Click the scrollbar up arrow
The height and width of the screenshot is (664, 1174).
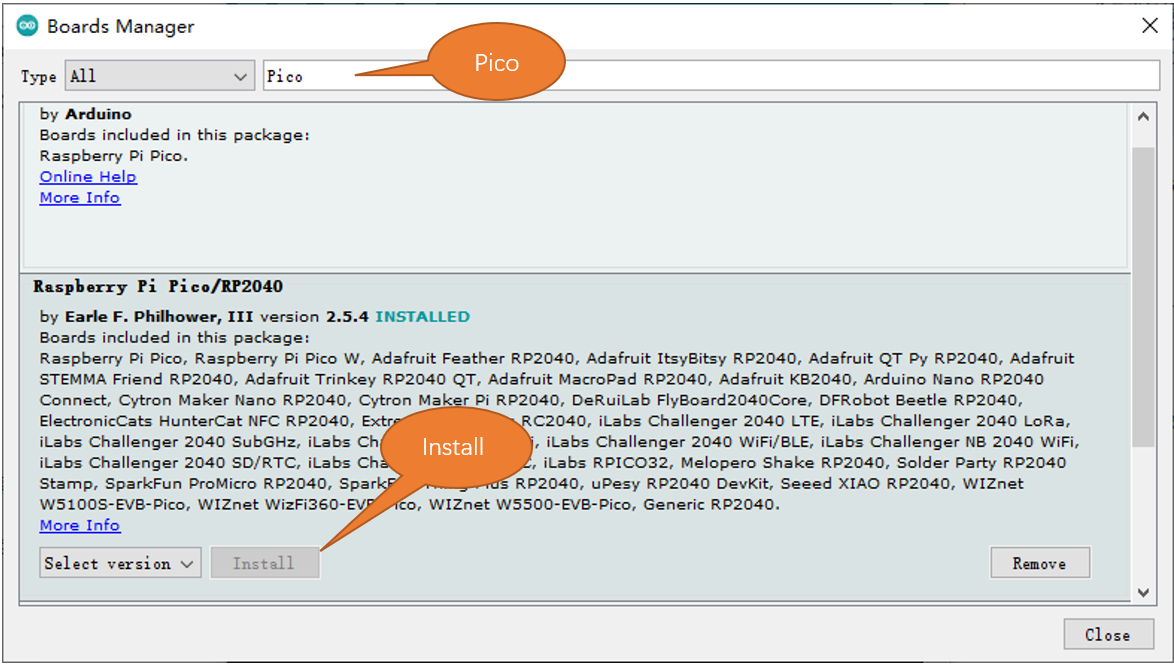1143,117
